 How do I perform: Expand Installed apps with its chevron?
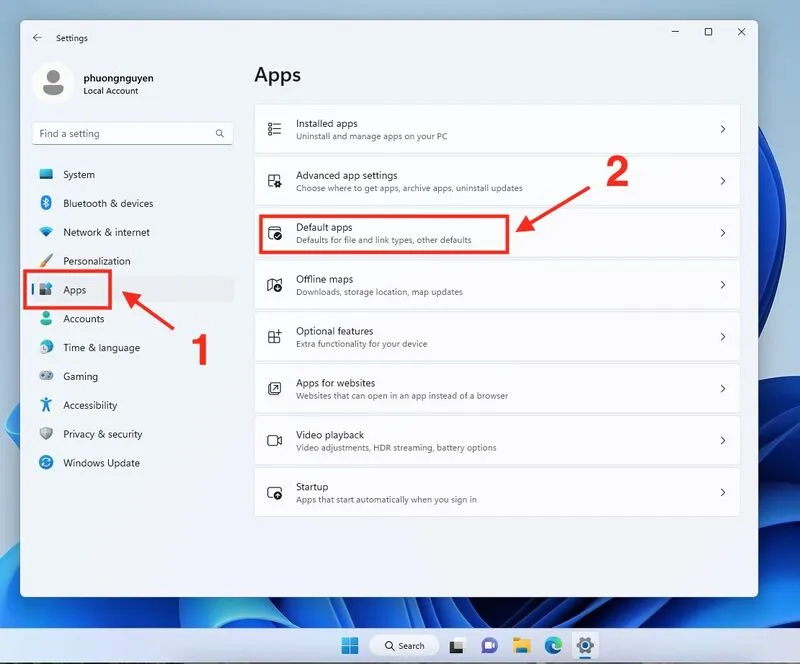[x=722, y=129]
